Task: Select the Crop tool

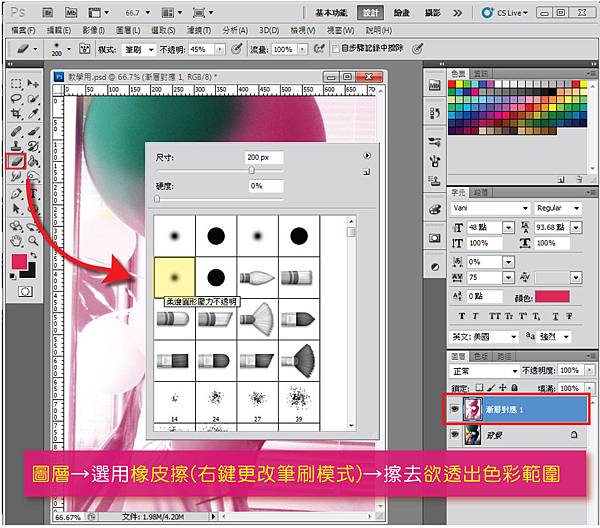Action: point(16,114)
